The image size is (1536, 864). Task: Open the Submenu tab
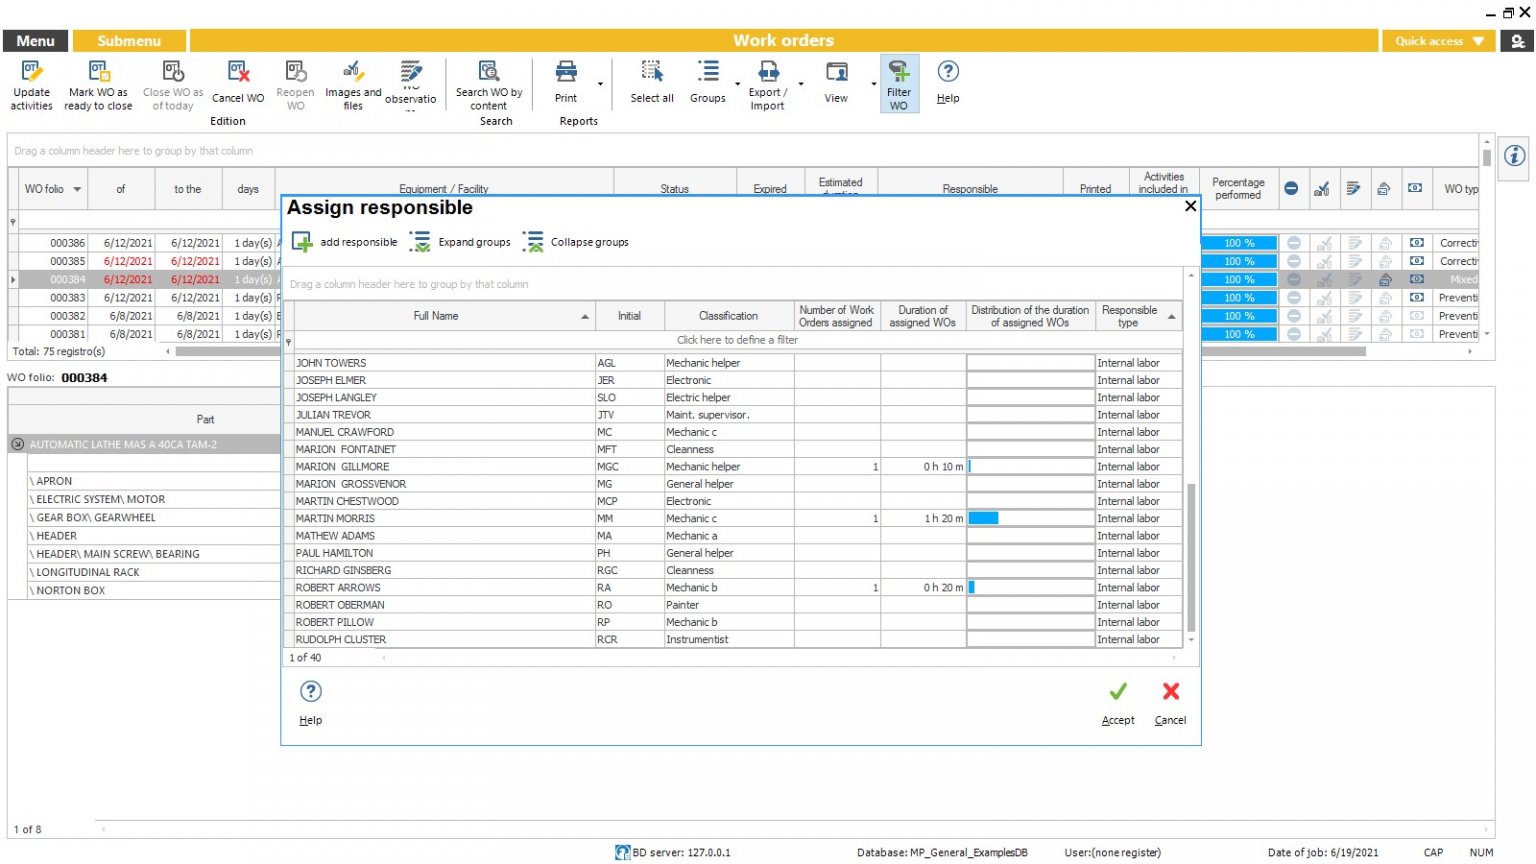coord(129,41)
